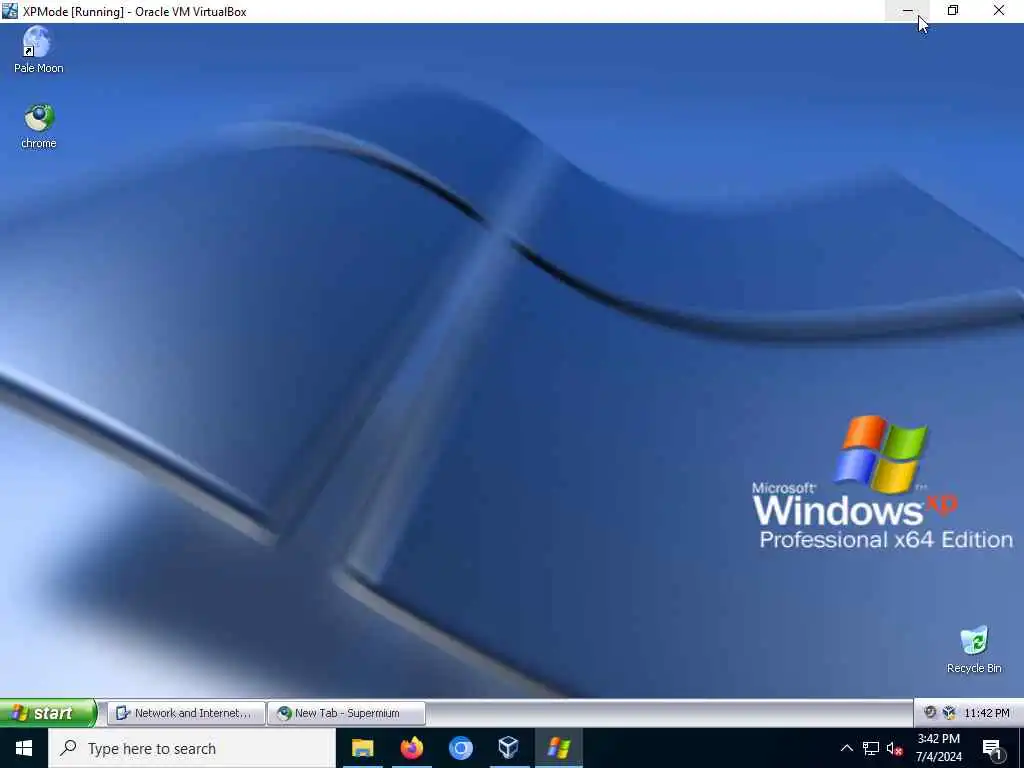Viewport: 1024px width, 768px height.
Task: Click the VirtualBox title bar app icon
Action: (10, 10)
